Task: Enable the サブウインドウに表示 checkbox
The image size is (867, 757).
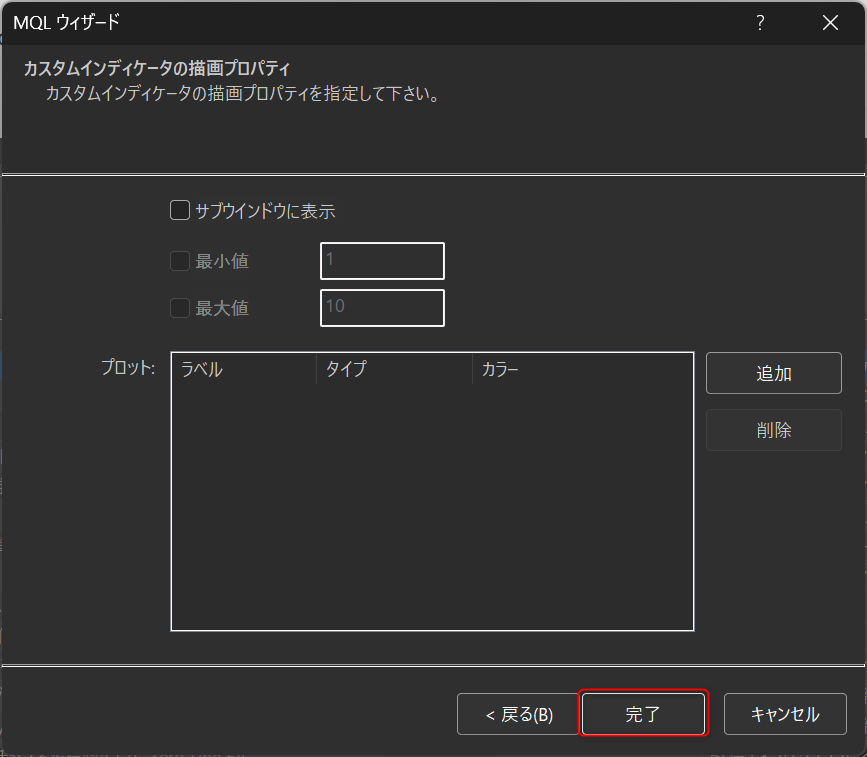Action: pos(180,211)
